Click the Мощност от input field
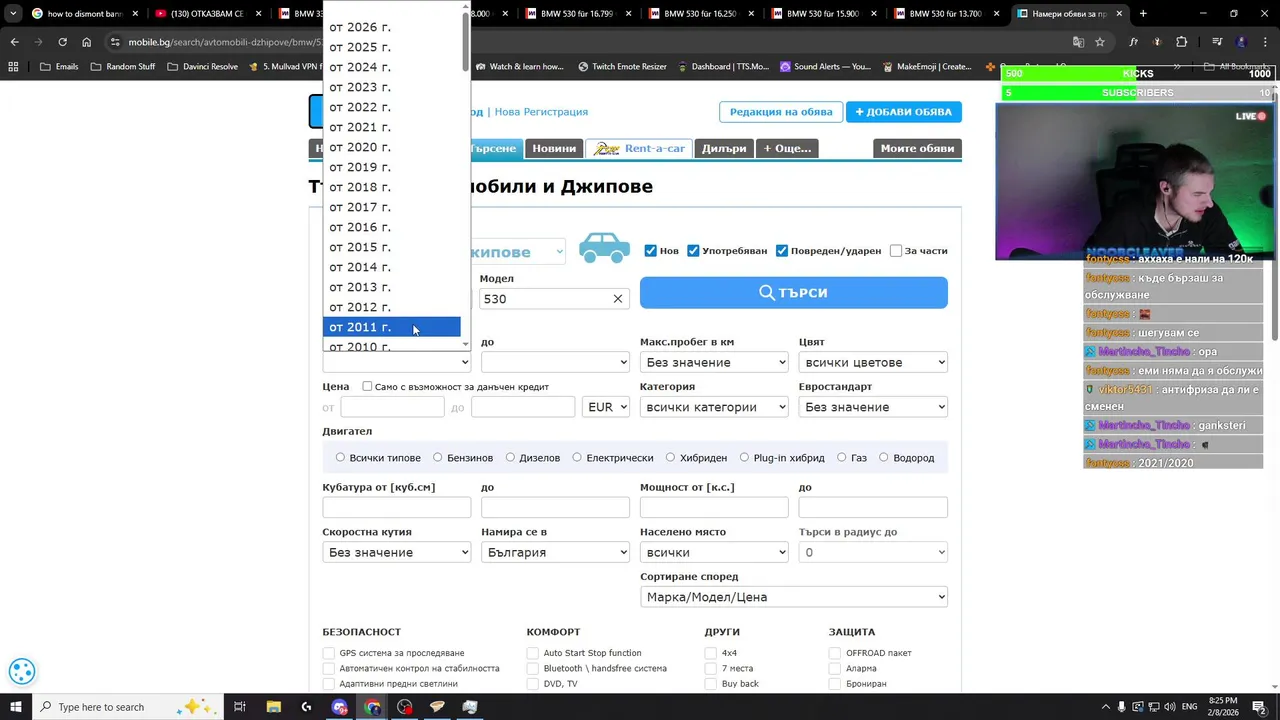Viewport: 1280px width, 720px height. tap(714, 508)
